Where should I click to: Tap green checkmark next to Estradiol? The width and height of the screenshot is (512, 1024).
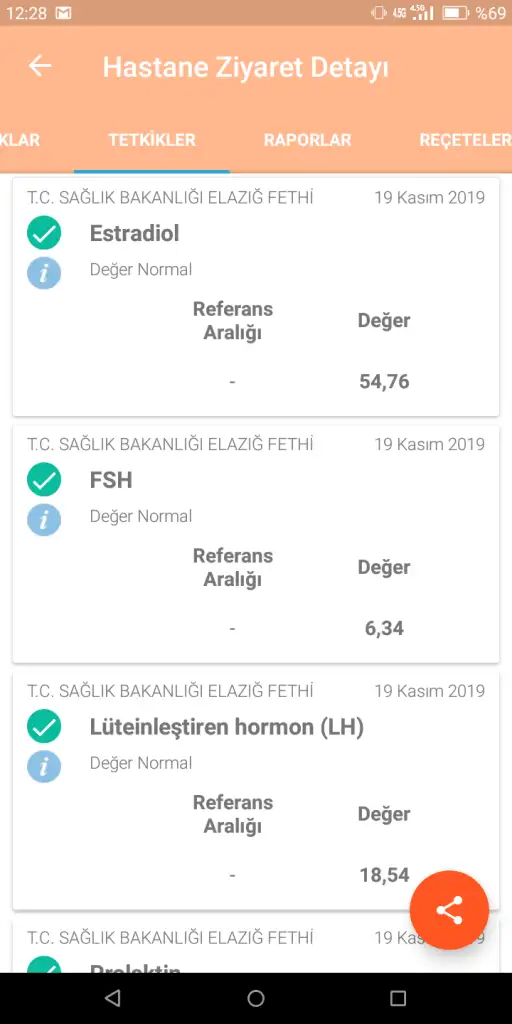coord(44,233)
